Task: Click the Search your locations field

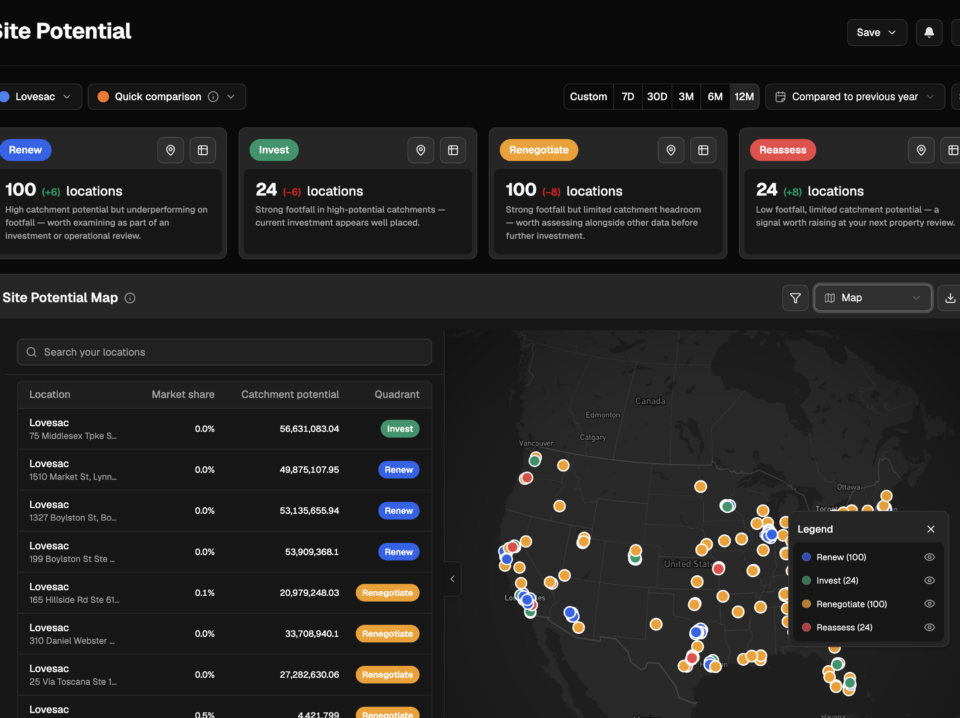Action: point(225,352)
